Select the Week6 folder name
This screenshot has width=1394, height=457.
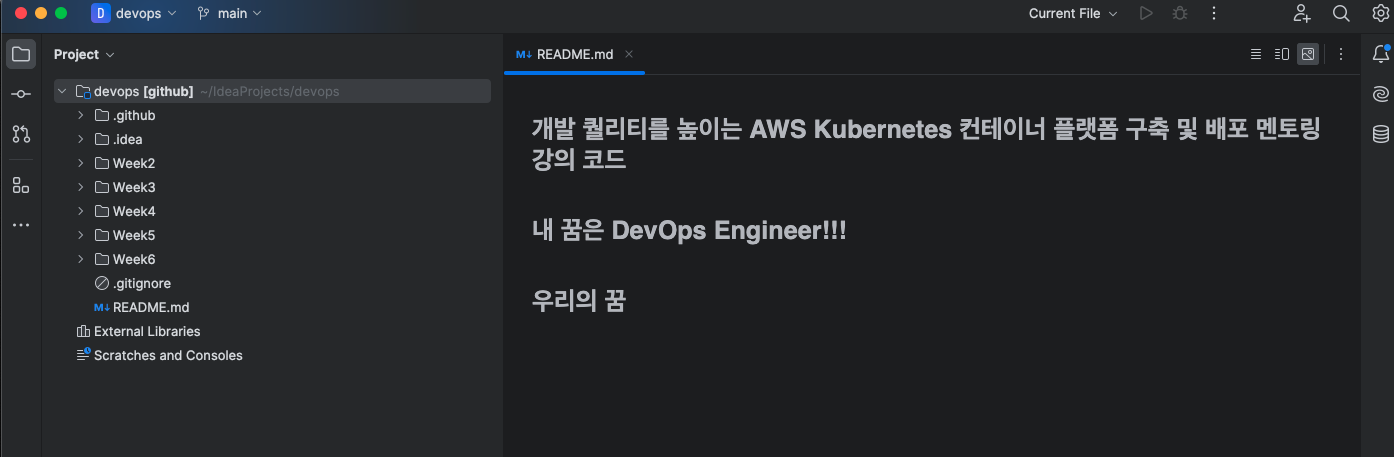coord(134,259)
